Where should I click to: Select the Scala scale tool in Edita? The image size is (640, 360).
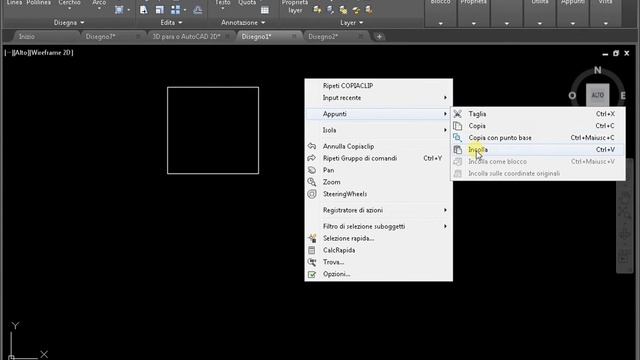click(160, 10)
